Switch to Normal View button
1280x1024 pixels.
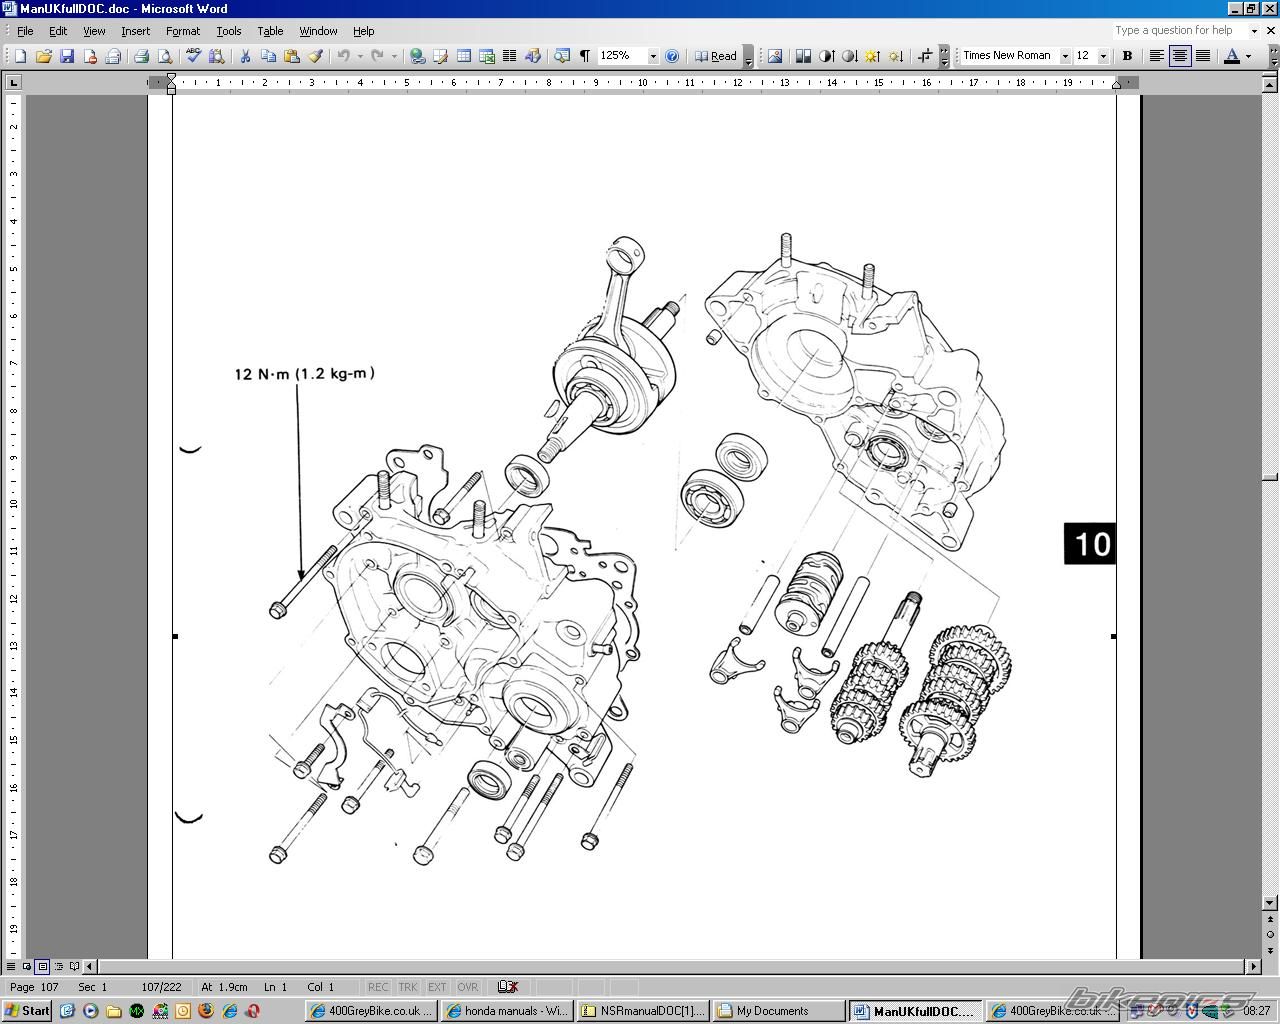[x=10, y=967]
